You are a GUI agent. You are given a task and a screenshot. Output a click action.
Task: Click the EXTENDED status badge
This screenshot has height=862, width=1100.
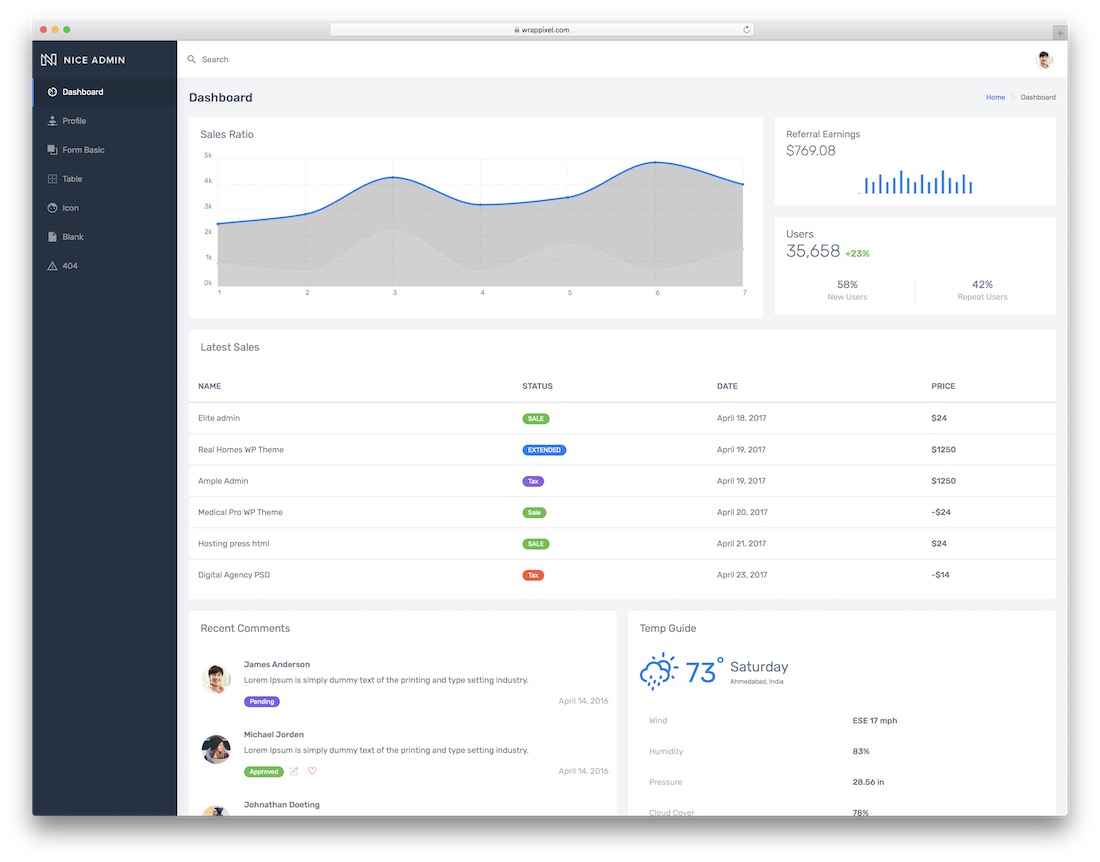[x=544, y=450]
